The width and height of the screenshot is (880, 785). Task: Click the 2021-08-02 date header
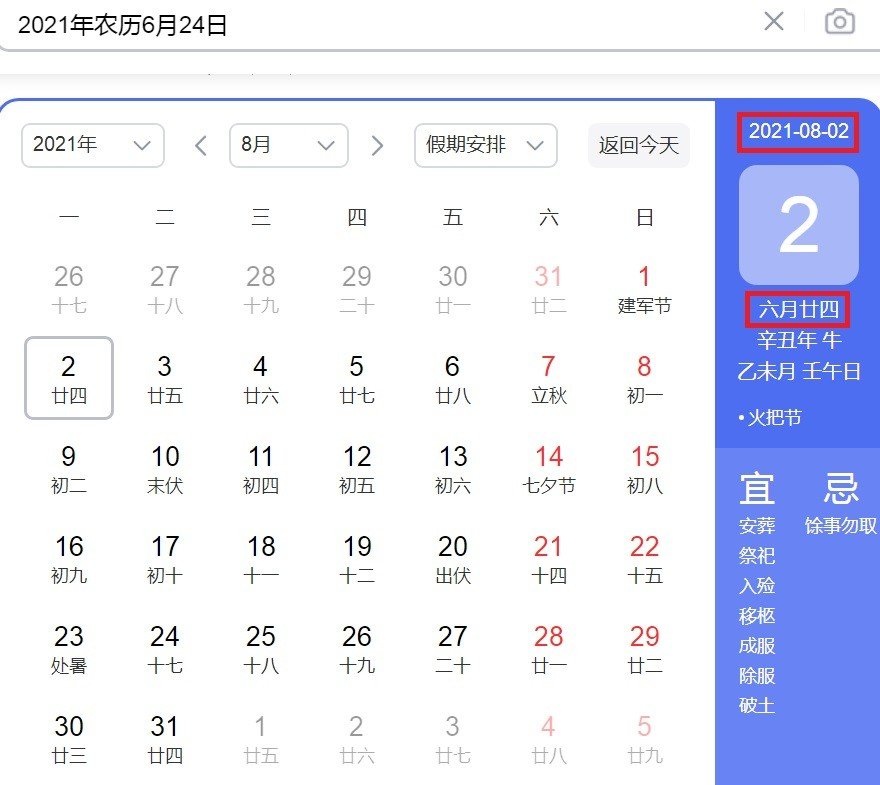click(798, 132)
